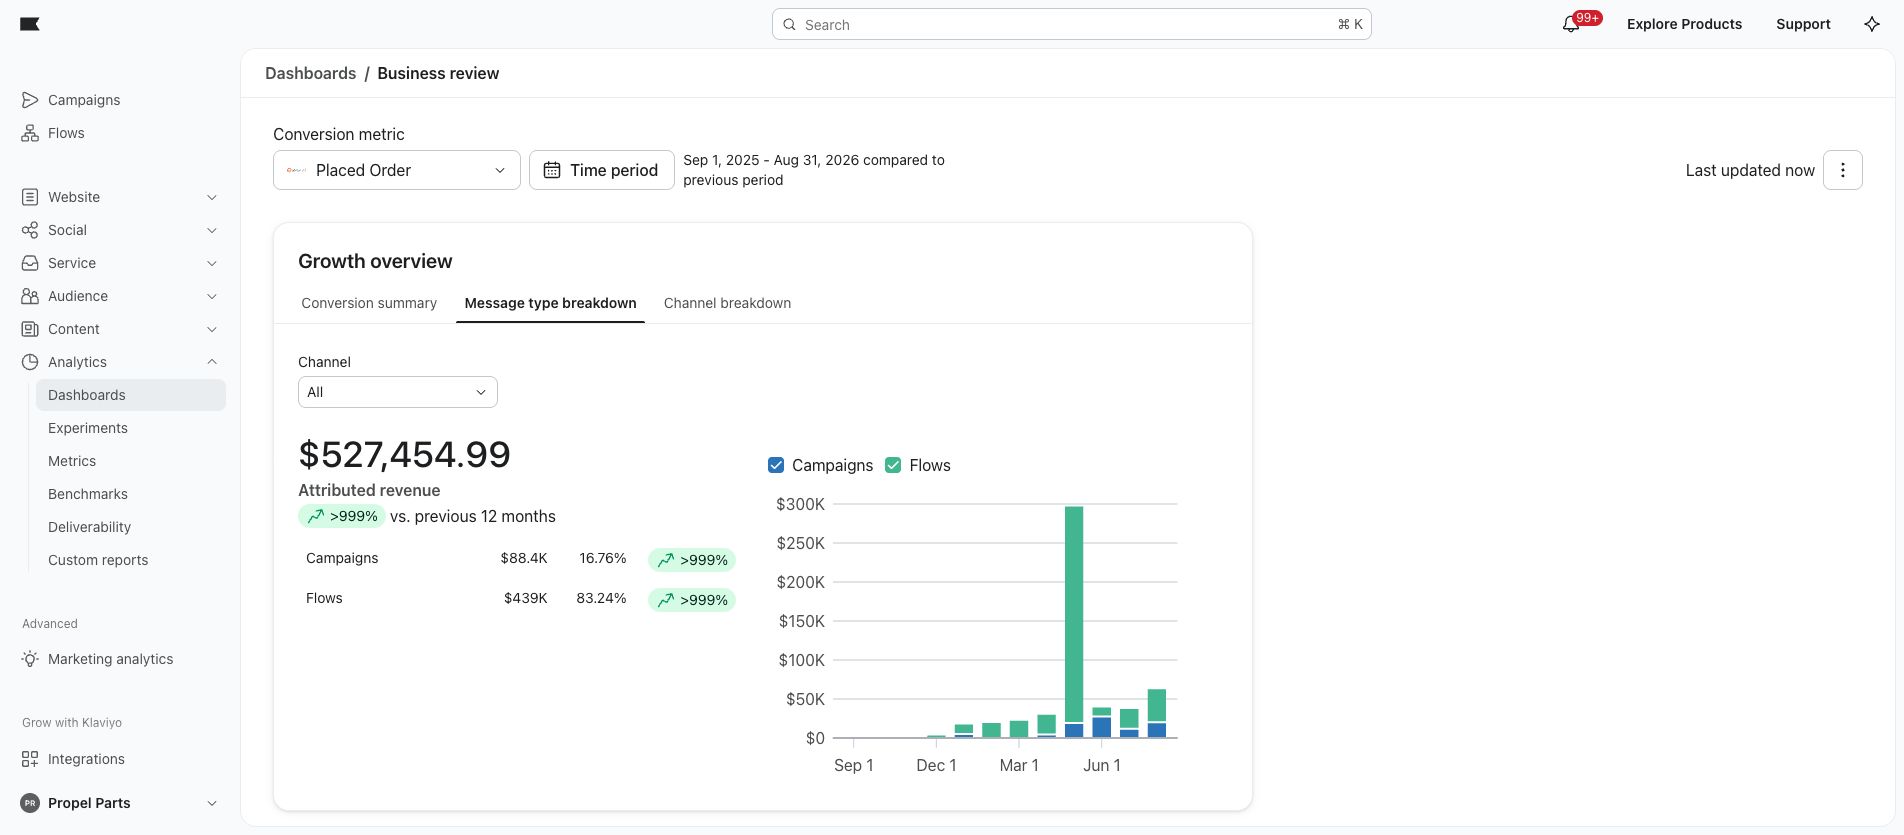The image size is (1904, 835).
Task: Click the tallest green bar in chart
Action: click(x=1074, y=614)
